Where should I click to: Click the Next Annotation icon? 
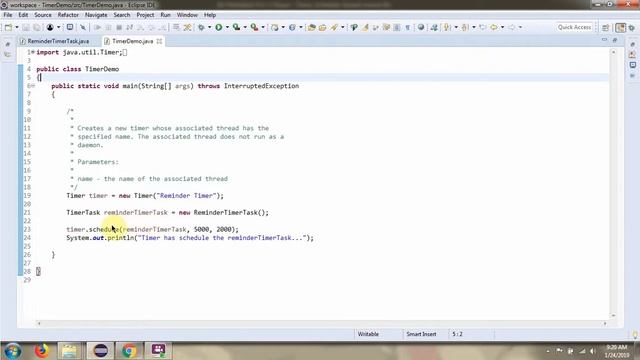click(447, 27)
